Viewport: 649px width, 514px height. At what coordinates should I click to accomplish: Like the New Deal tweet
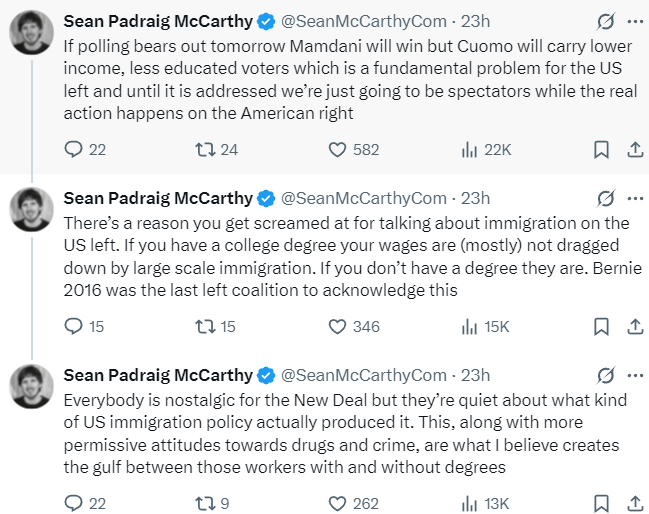click(x=338, y=503)
